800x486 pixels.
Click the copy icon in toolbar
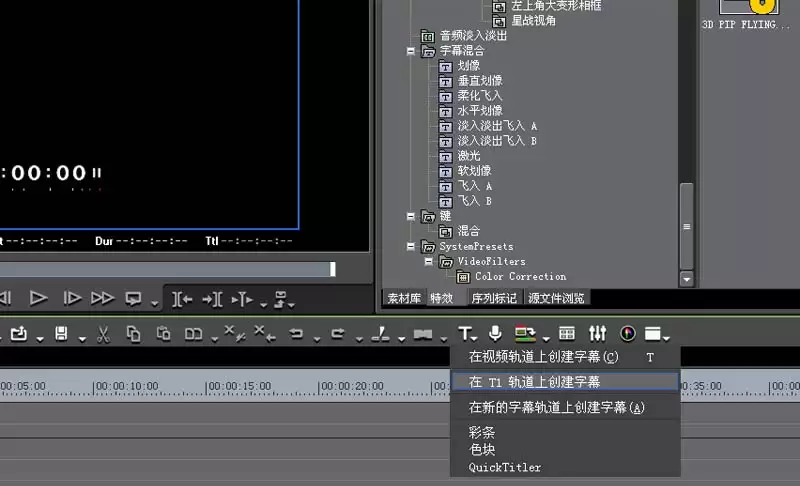(x=133, y=334)
